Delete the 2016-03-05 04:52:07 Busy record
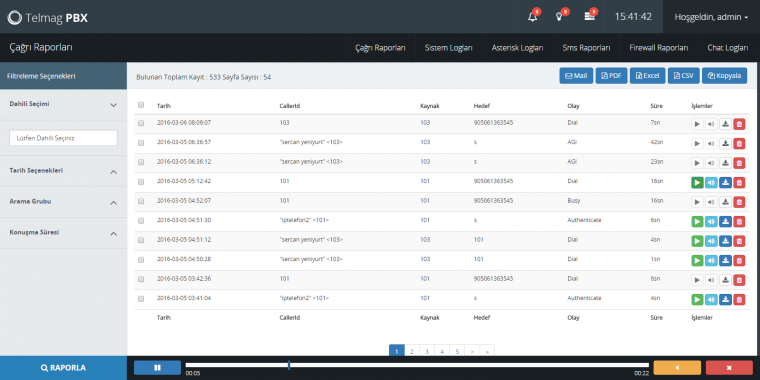 [x=739, y=202]
